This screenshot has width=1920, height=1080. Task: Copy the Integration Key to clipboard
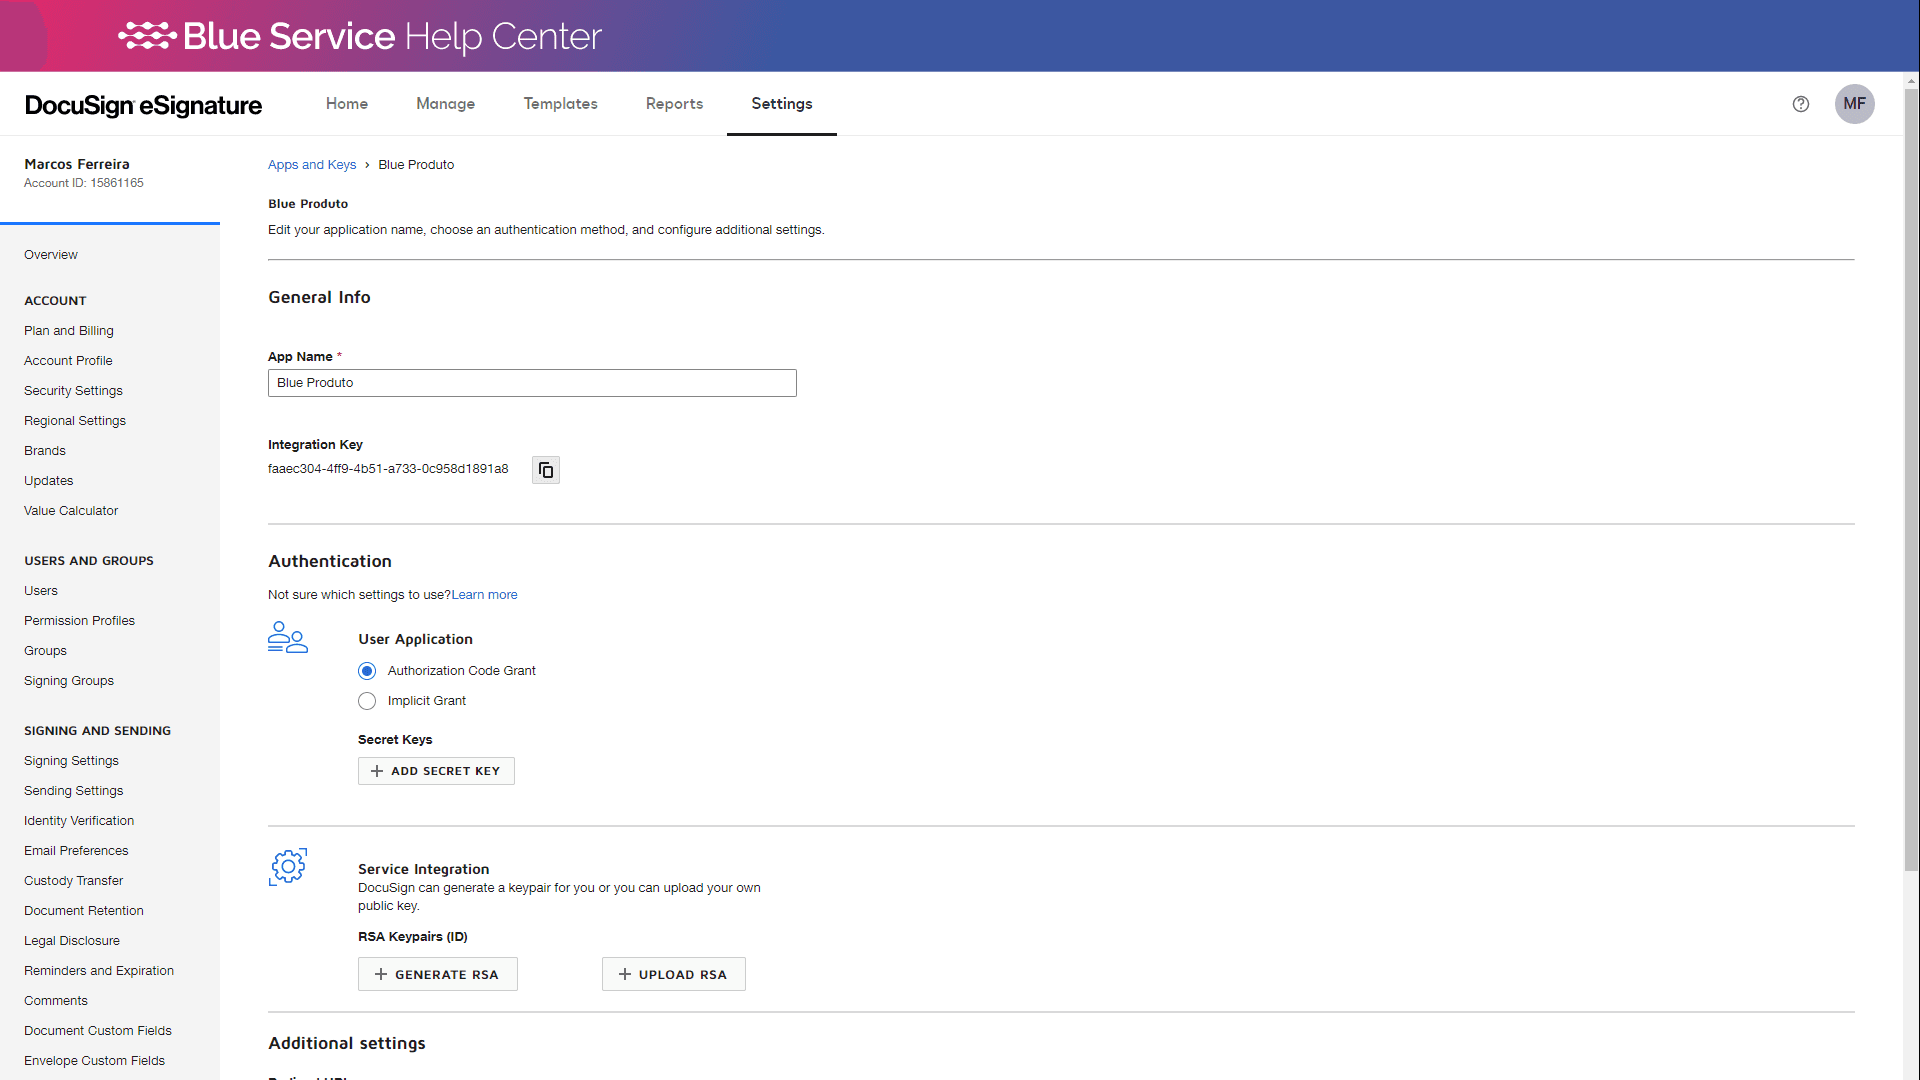point(546,470)
